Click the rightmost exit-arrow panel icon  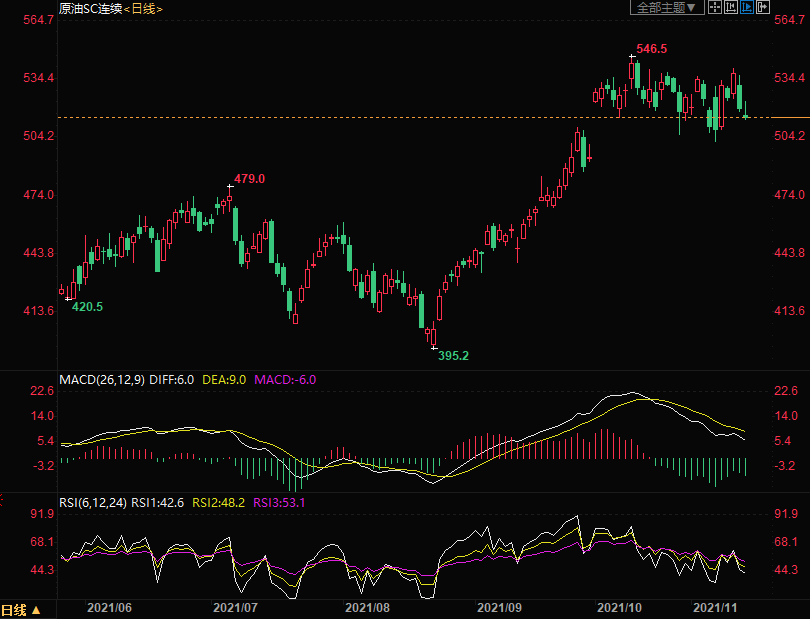point(763,7)
